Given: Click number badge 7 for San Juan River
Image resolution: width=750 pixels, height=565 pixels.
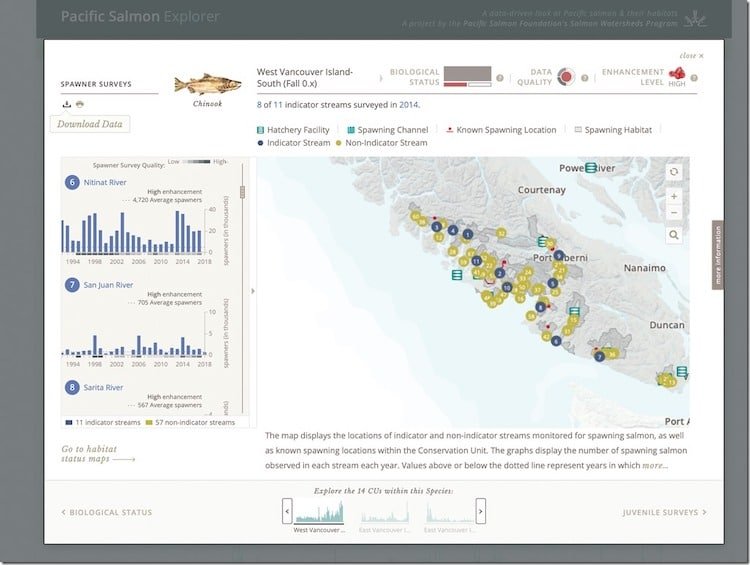Looking at the screenshot, I should coord(72,285).
